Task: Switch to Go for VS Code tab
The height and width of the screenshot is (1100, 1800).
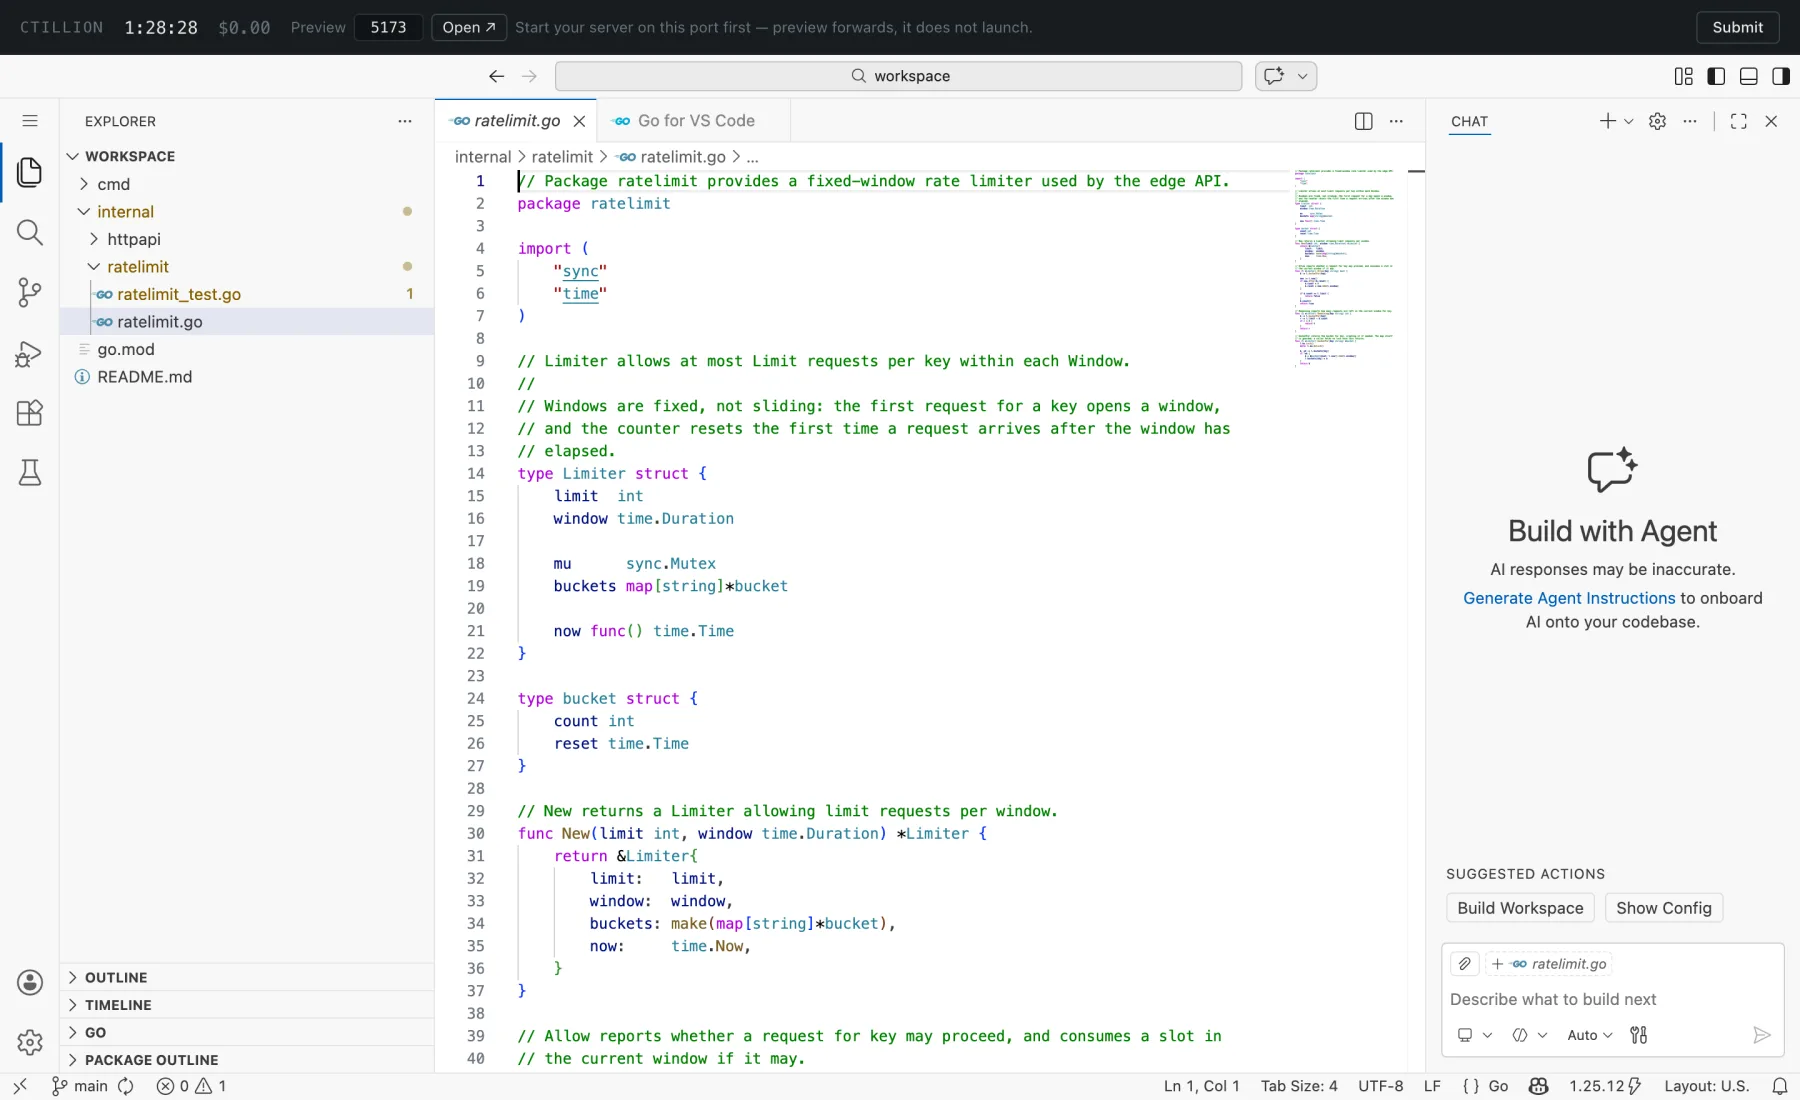Action: (694, 121)
